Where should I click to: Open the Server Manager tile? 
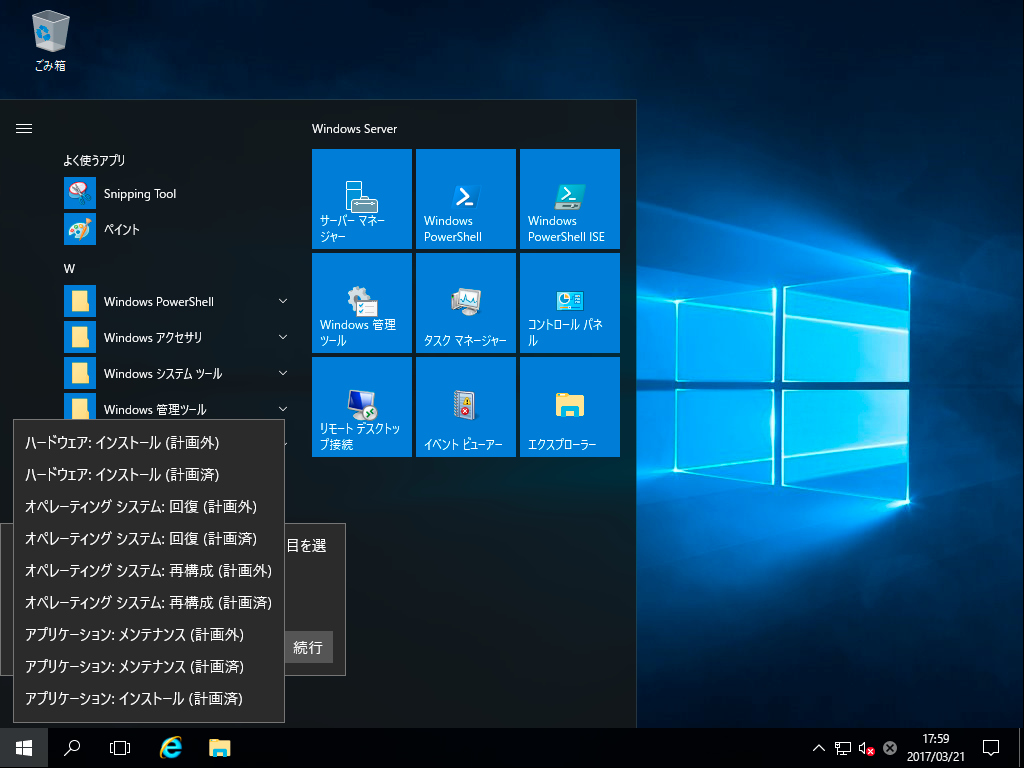coord(362,199)
